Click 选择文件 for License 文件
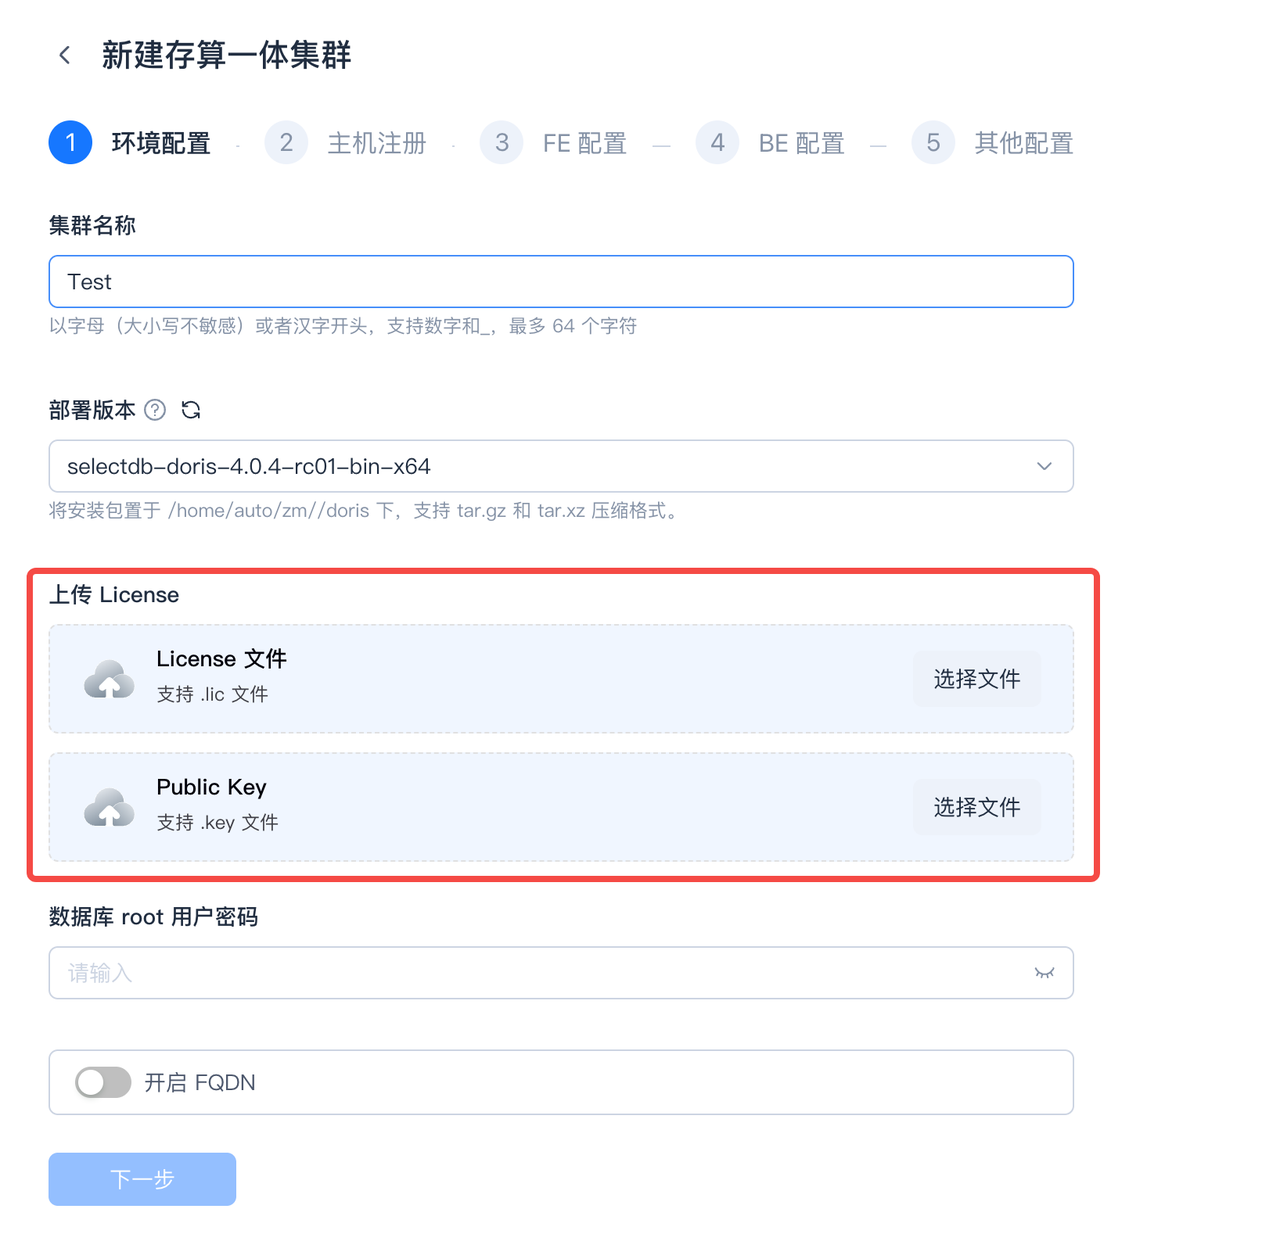 [x=977, y=679]
